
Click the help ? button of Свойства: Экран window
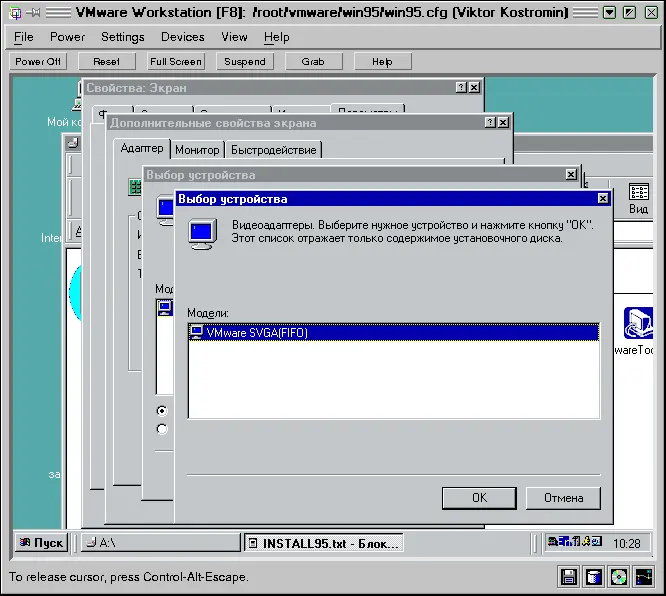tap(461, 88)
